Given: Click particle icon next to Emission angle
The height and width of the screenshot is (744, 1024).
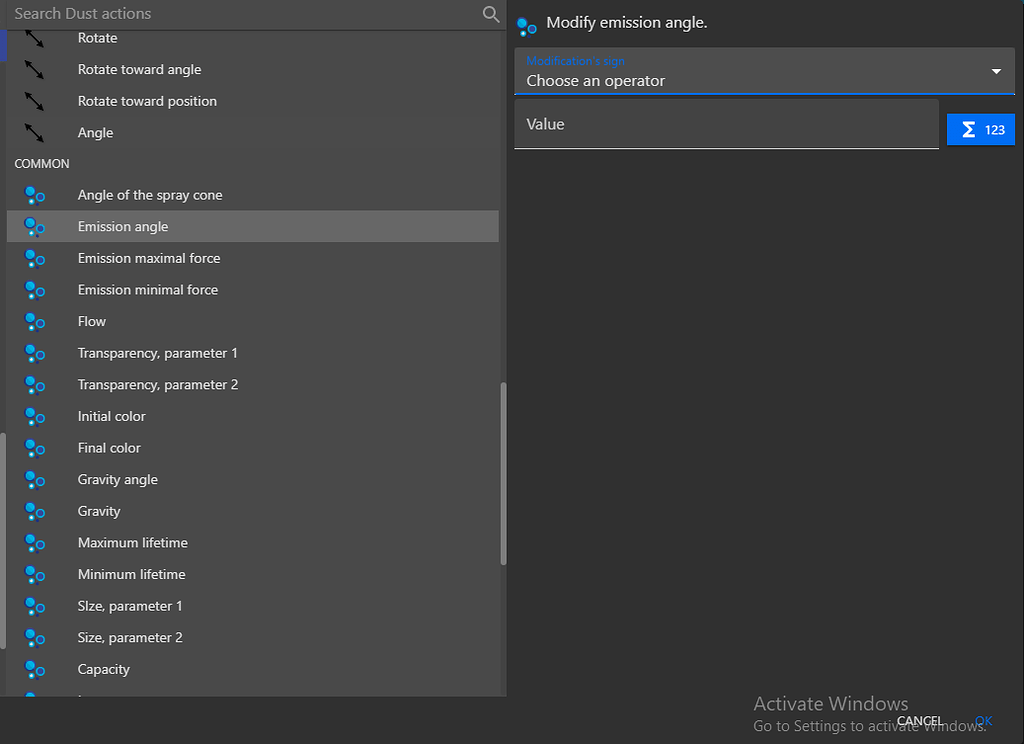Looking at the screenshot, I should [34, 227].
